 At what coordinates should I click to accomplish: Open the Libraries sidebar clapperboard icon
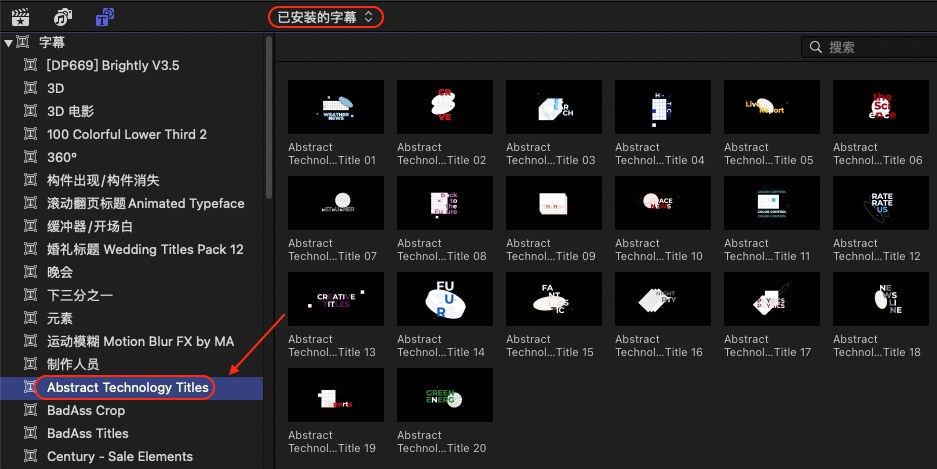[20, 17]
